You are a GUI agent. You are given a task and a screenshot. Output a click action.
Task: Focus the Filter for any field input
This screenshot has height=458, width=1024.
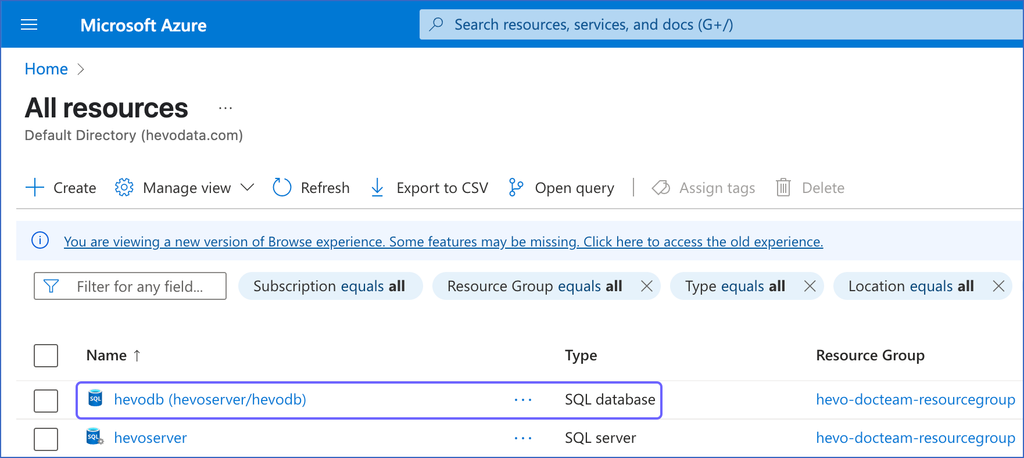[130, 286]
